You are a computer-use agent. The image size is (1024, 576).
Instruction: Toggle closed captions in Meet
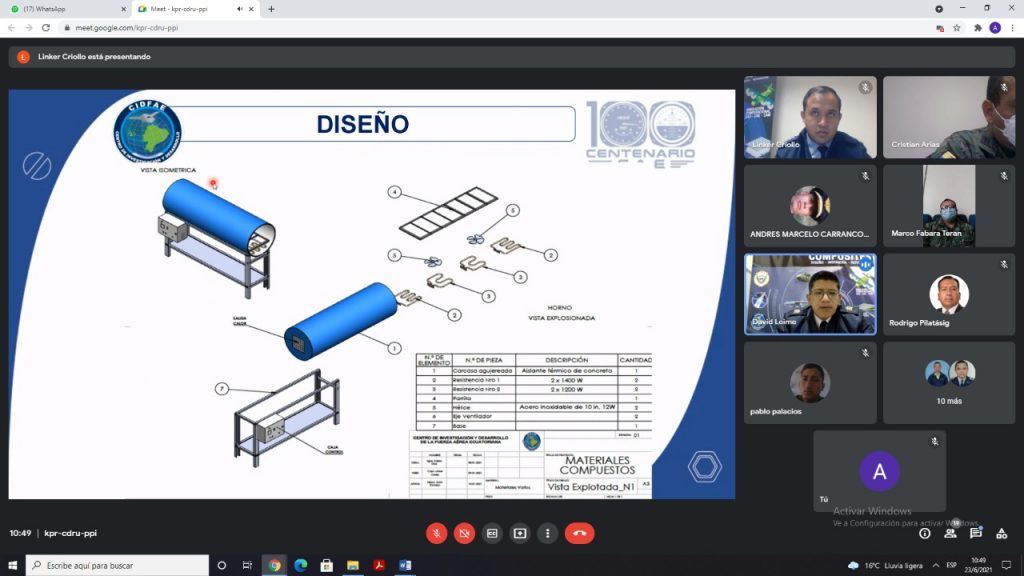point(492,534)
